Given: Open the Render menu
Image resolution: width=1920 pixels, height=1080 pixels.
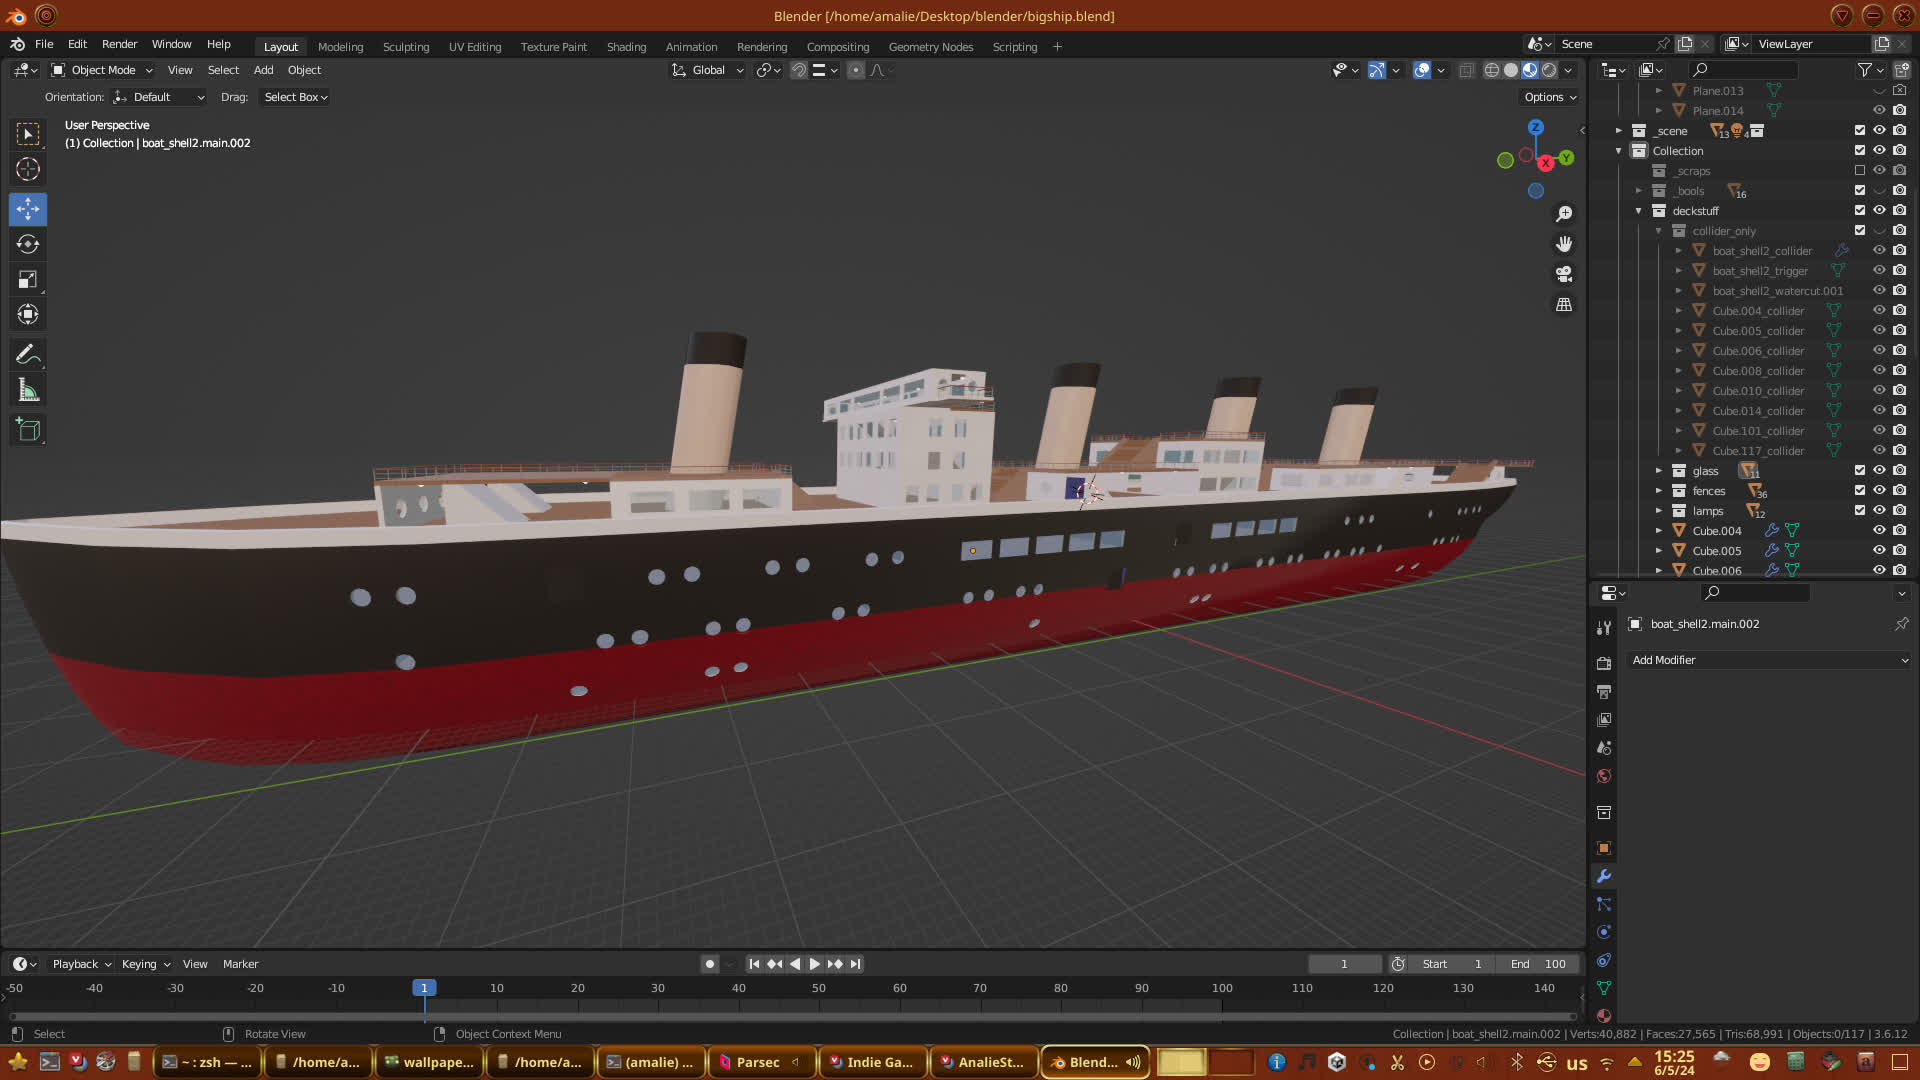Looking at the screenshot, I should (x=119, y=44).
